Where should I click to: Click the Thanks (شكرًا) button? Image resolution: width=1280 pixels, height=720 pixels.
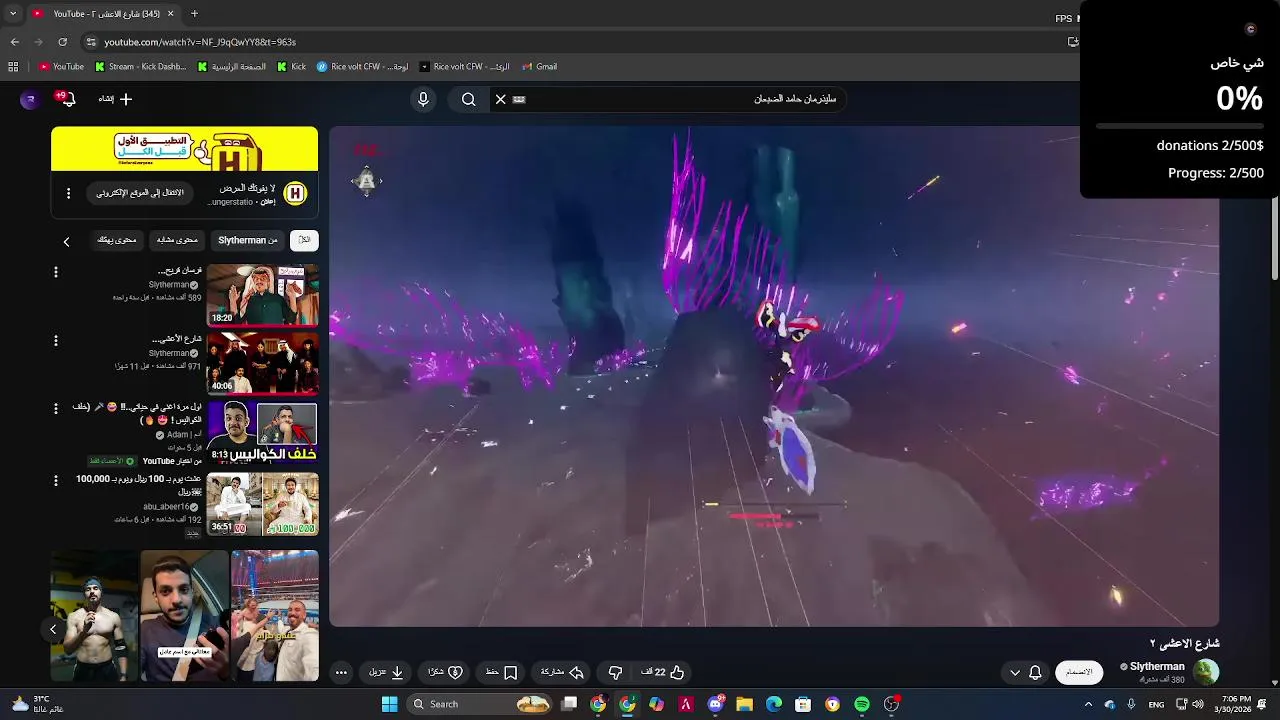[445, 672]
